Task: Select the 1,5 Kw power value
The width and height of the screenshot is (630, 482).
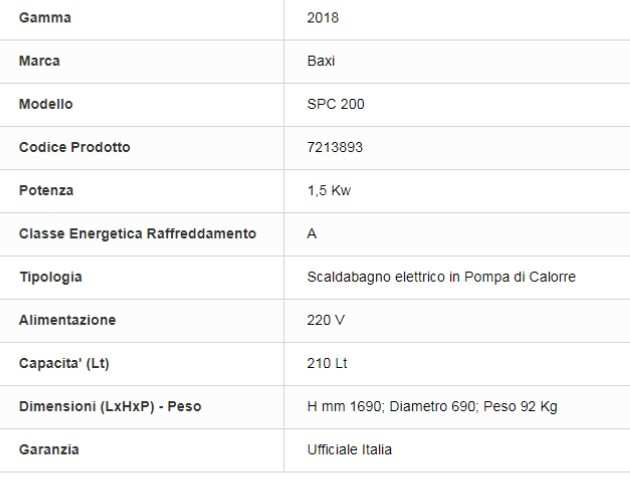Action: pos(329,190)
